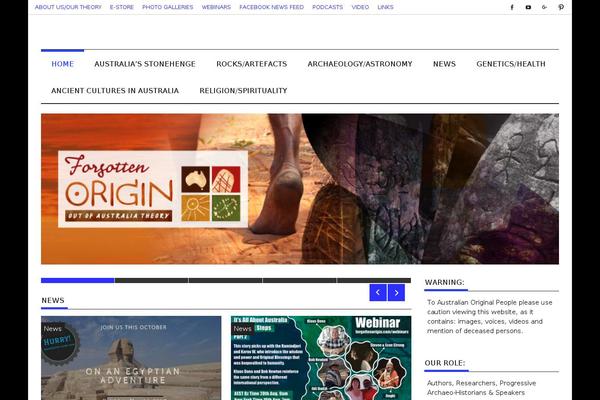This screenshot has width=600, height=400.
Task: Open Archaeology/Astronomy menu item
Action: click(360, 64)
